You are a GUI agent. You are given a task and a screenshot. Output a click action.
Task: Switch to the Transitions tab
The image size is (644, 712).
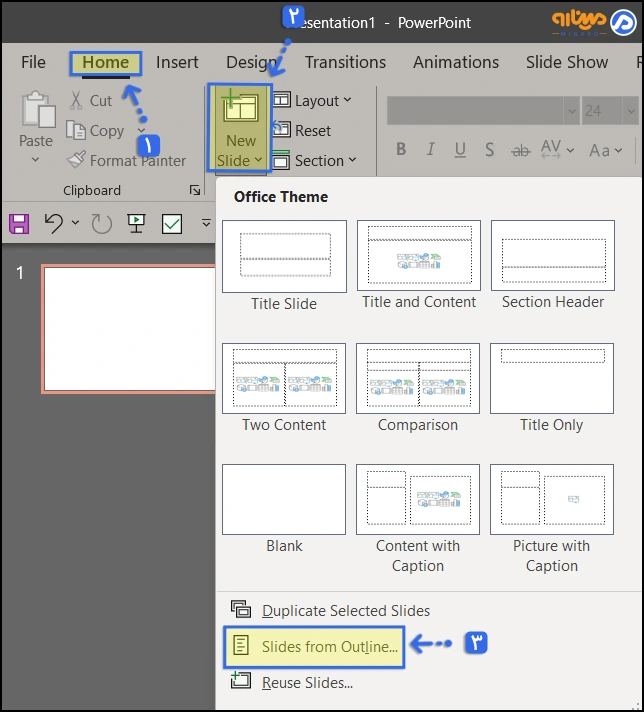(x=345, y=62)
